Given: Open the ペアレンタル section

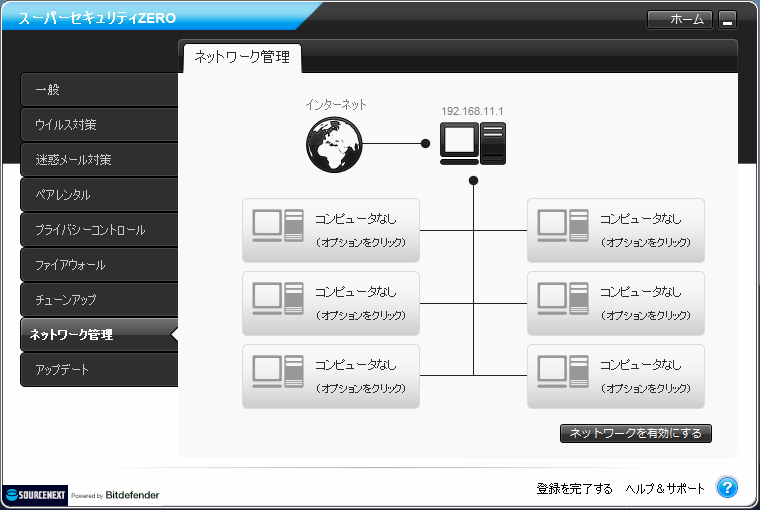Looking at the screenshot, I should coord(99,195).
